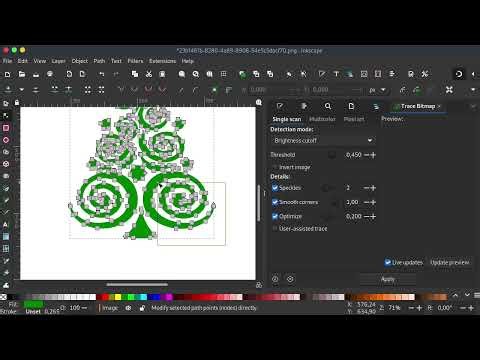Click the Paste clipboard icon
The height and width of the screenshot is (360, 480).
pos(162,74)
